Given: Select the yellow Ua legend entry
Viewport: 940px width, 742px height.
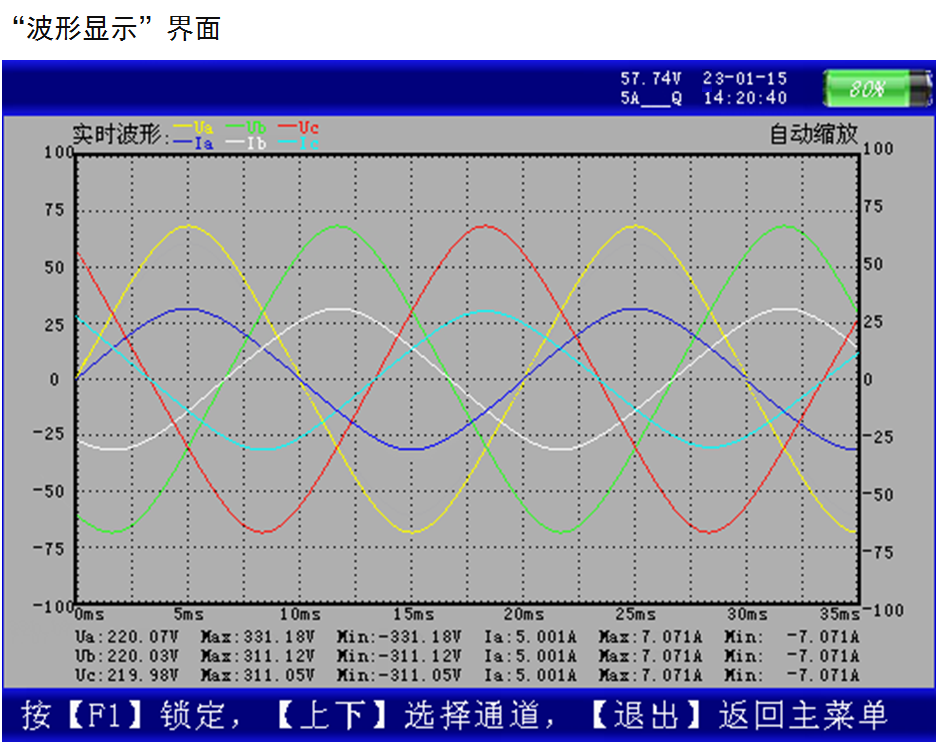Looking at the screenshot, I should click(x=193, y=127).
